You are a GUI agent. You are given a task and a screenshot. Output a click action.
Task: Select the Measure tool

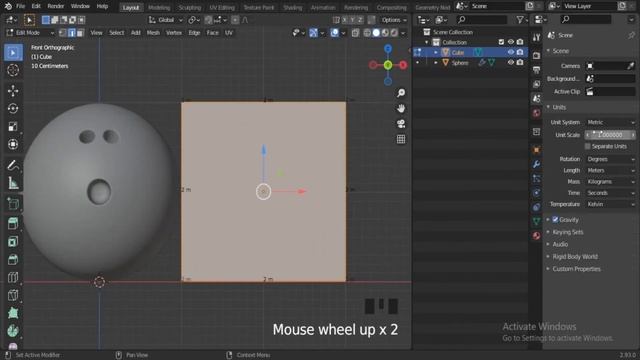tap(13, 183)
